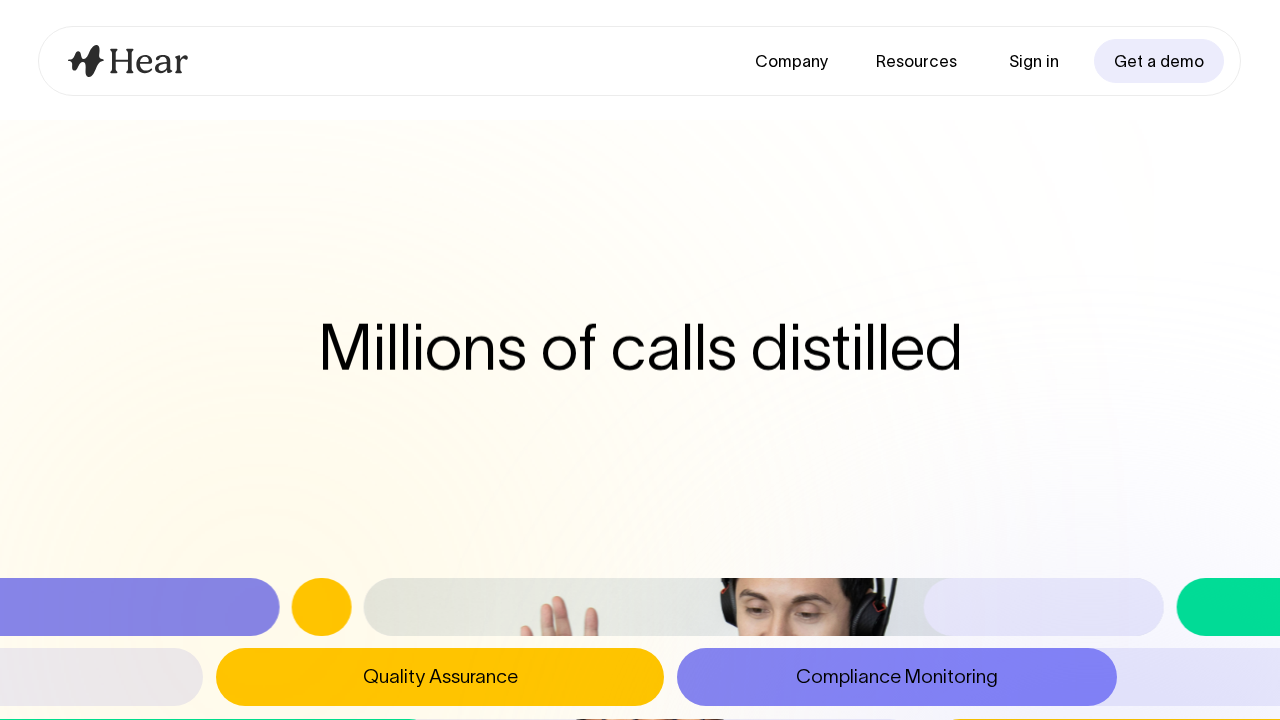
Task: Select the Quality Assurance pill
Action: coord(440,677)
